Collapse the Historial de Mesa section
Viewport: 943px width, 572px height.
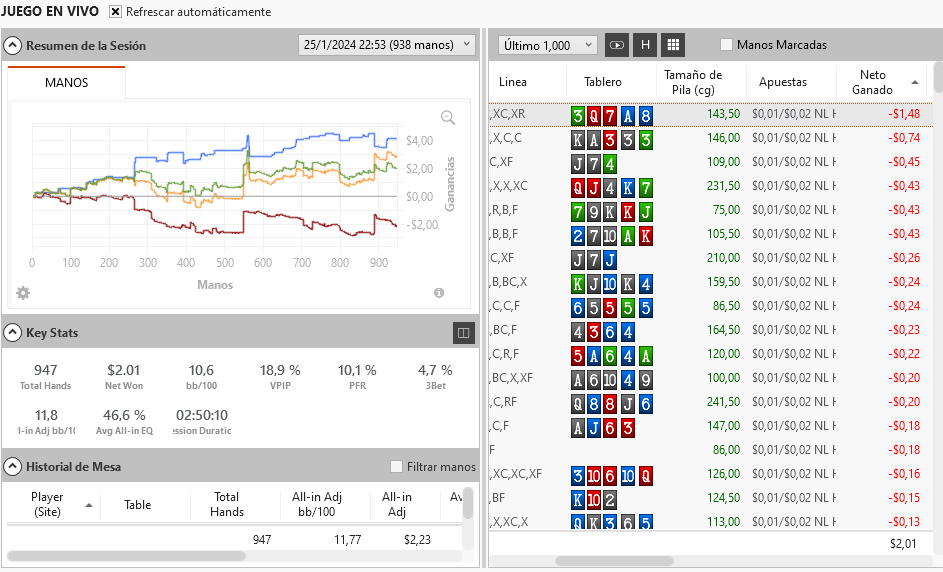pos(13,467)
